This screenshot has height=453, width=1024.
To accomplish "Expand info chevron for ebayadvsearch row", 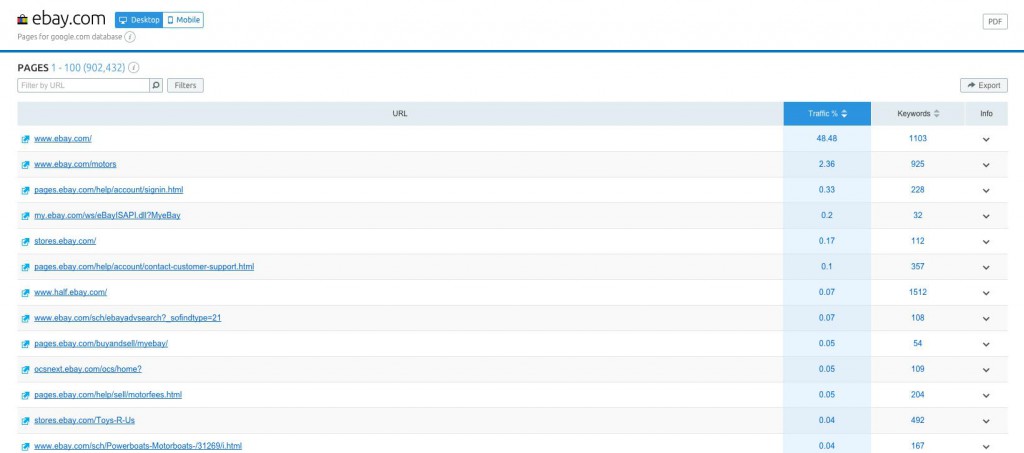I will click(985, 319).
